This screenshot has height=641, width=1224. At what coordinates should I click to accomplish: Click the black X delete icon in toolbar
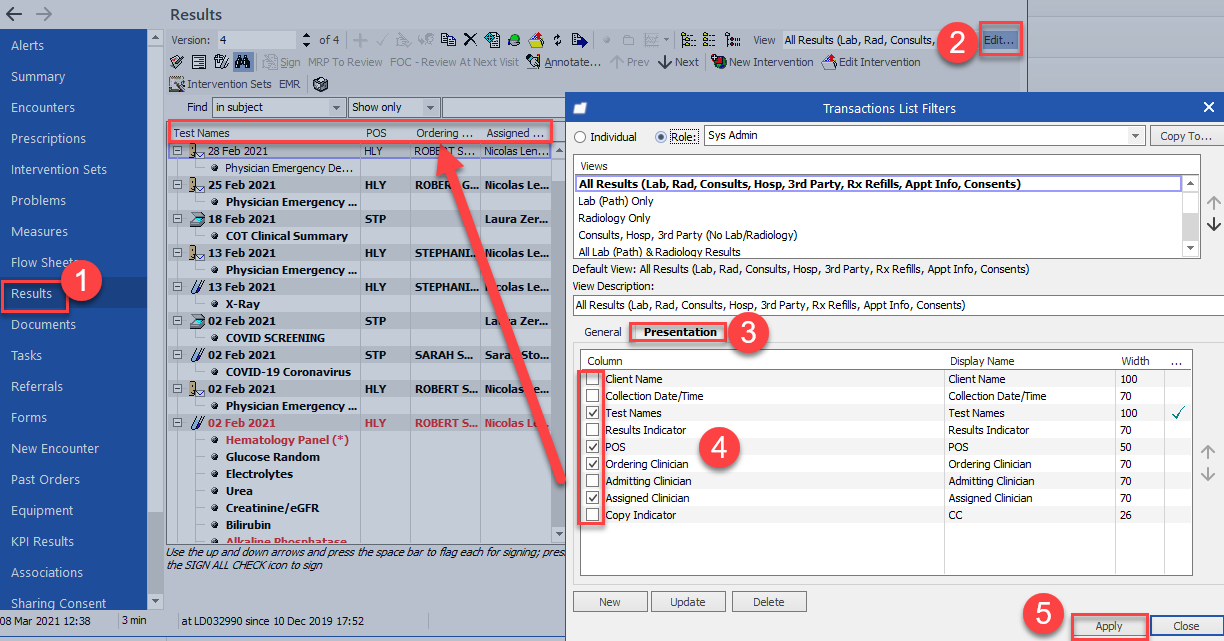pyautogui.click(x=470, y=40)
